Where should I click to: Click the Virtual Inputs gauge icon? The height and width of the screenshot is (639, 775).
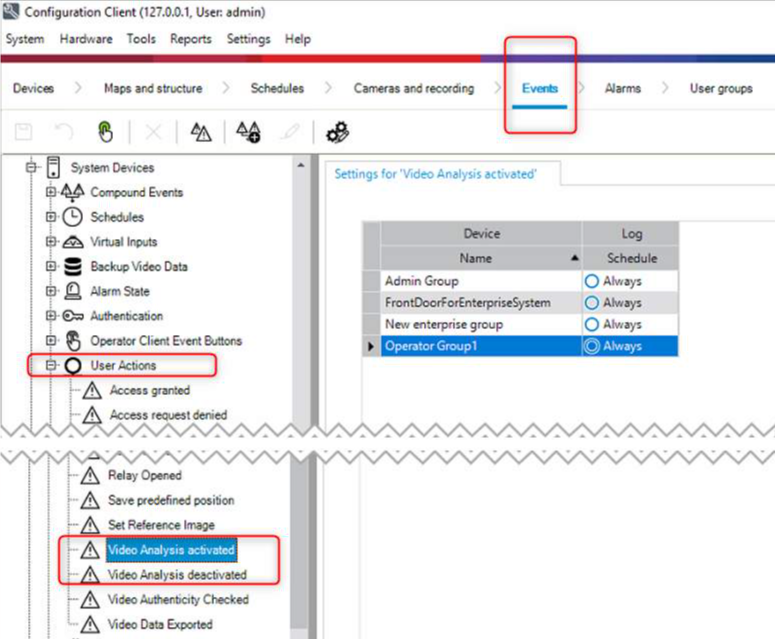point(73,242)
